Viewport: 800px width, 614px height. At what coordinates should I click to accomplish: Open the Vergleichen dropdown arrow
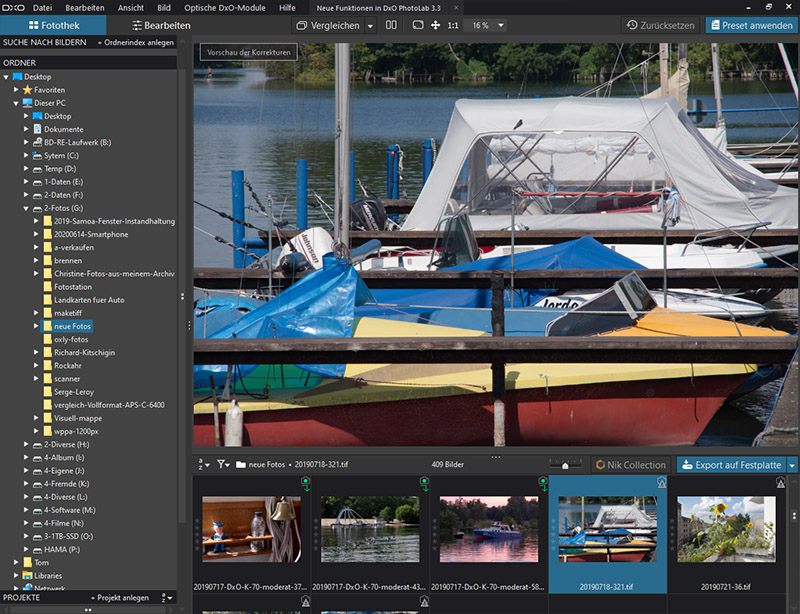(370, 25)
